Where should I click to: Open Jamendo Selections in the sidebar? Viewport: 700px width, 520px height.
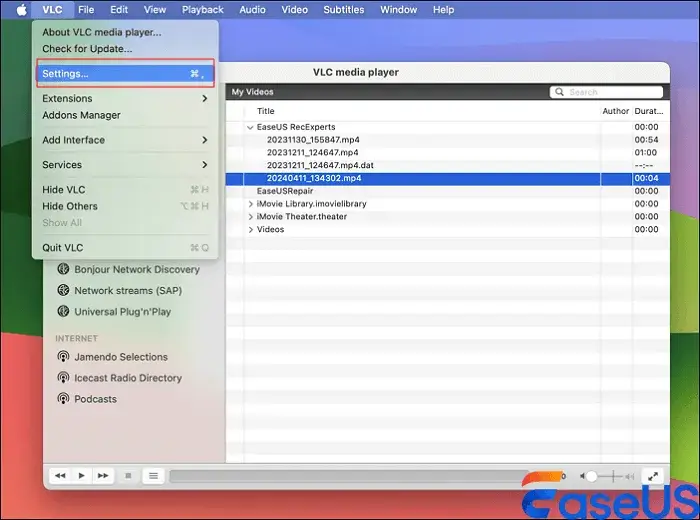tap(121, 357)
